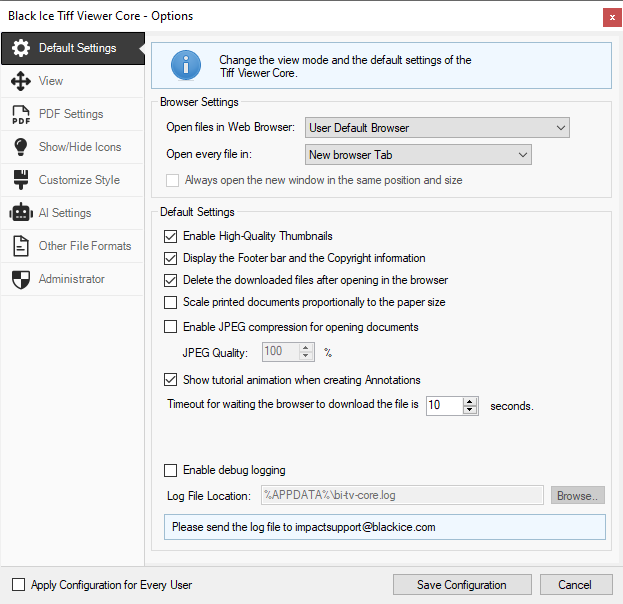Open PDF Settings via its PDF icon
This screenshot has height=604, width=623.
coord(20,114)
